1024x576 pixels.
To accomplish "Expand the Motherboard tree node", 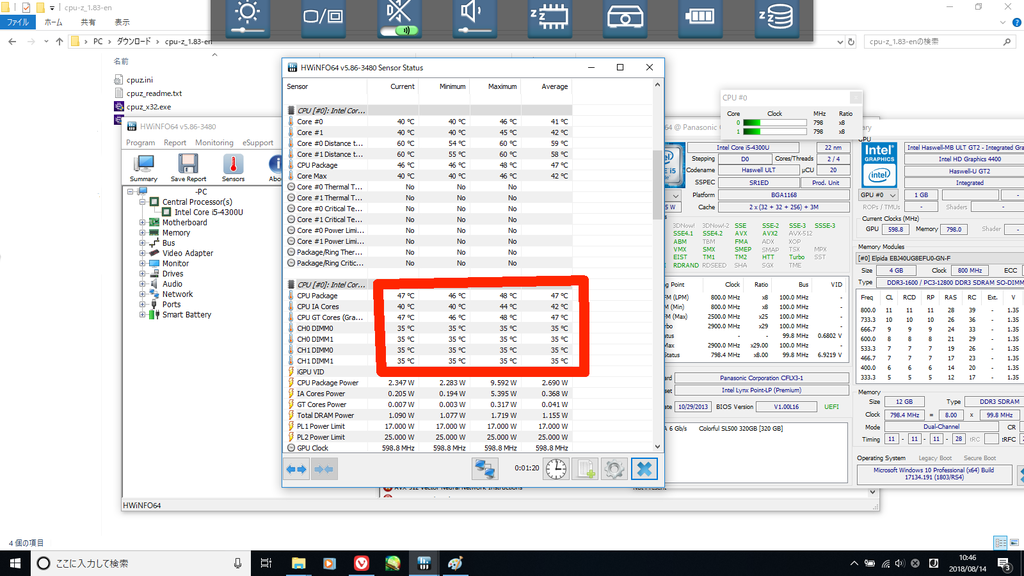I will tap(143, 223).
